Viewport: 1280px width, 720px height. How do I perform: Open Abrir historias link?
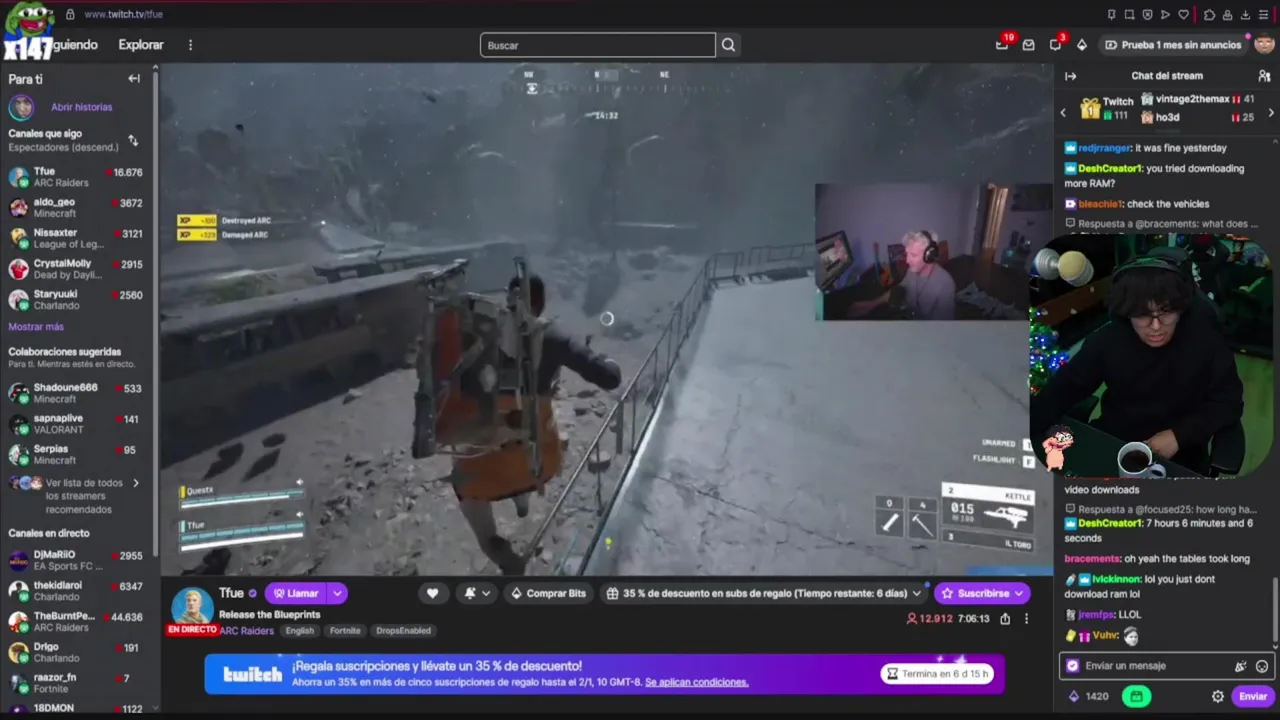pos(82,107)
